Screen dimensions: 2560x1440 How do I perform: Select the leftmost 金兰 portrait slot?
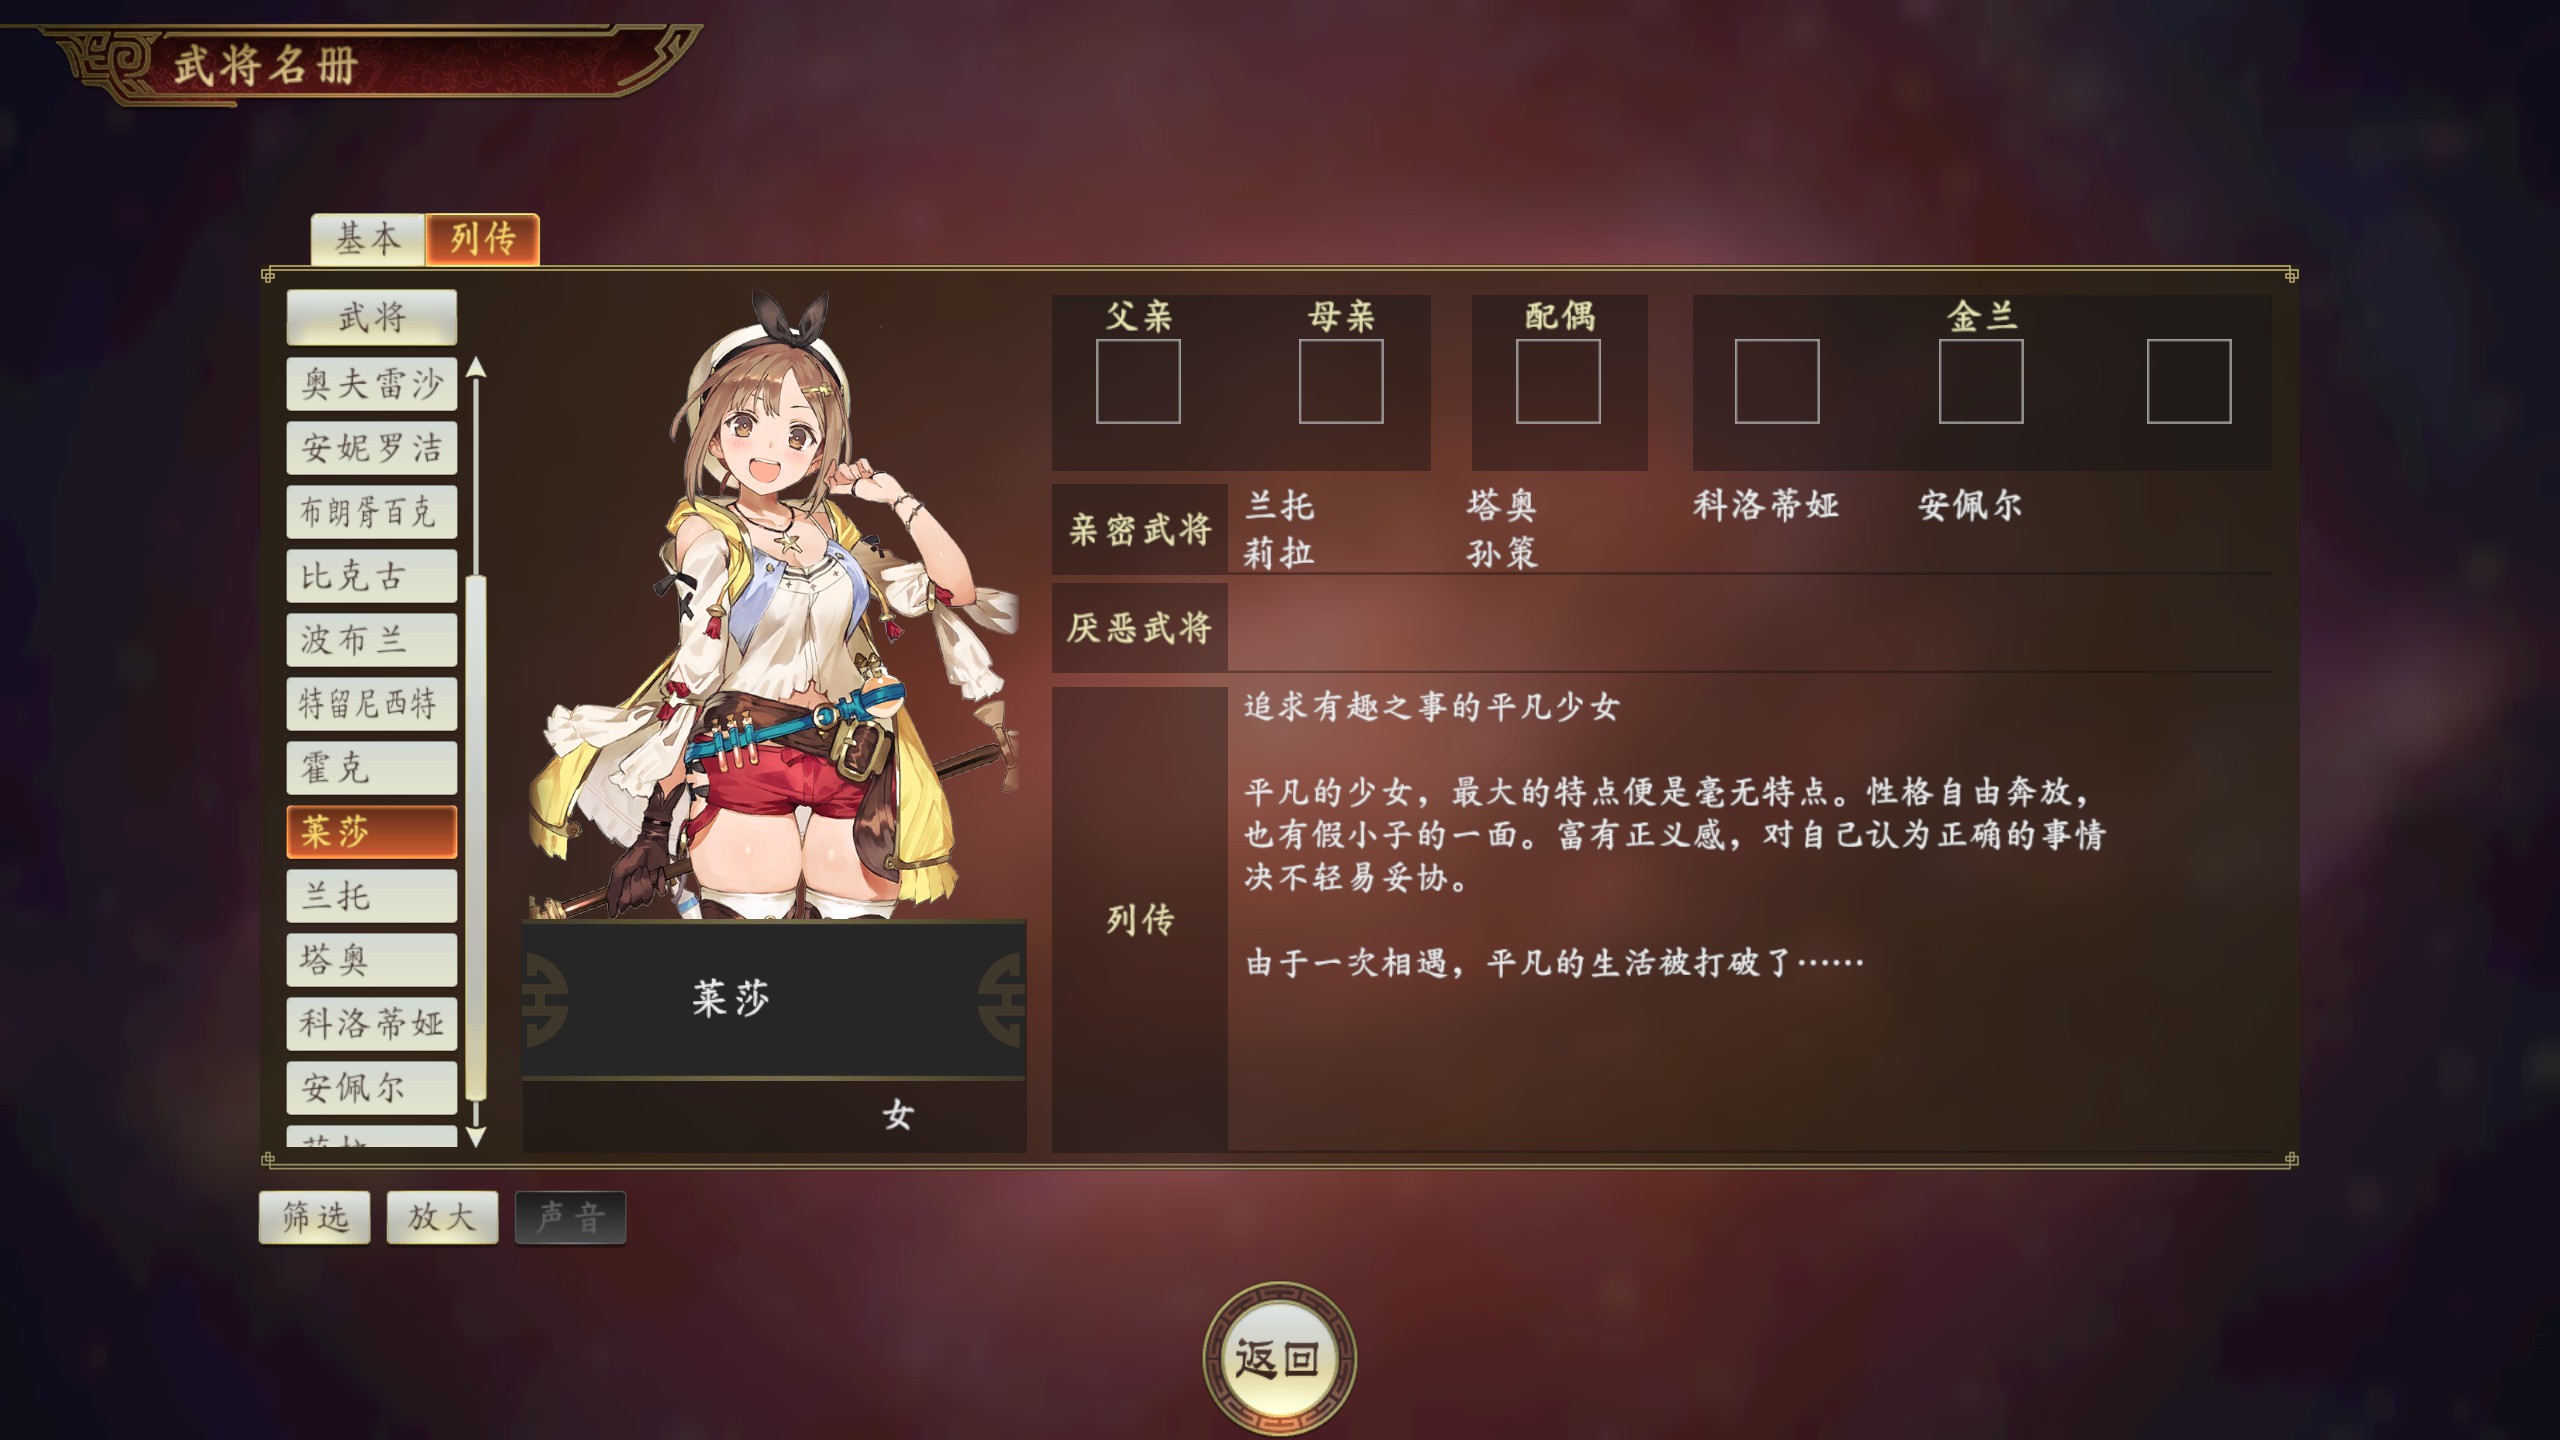(x=1777, y=381)
